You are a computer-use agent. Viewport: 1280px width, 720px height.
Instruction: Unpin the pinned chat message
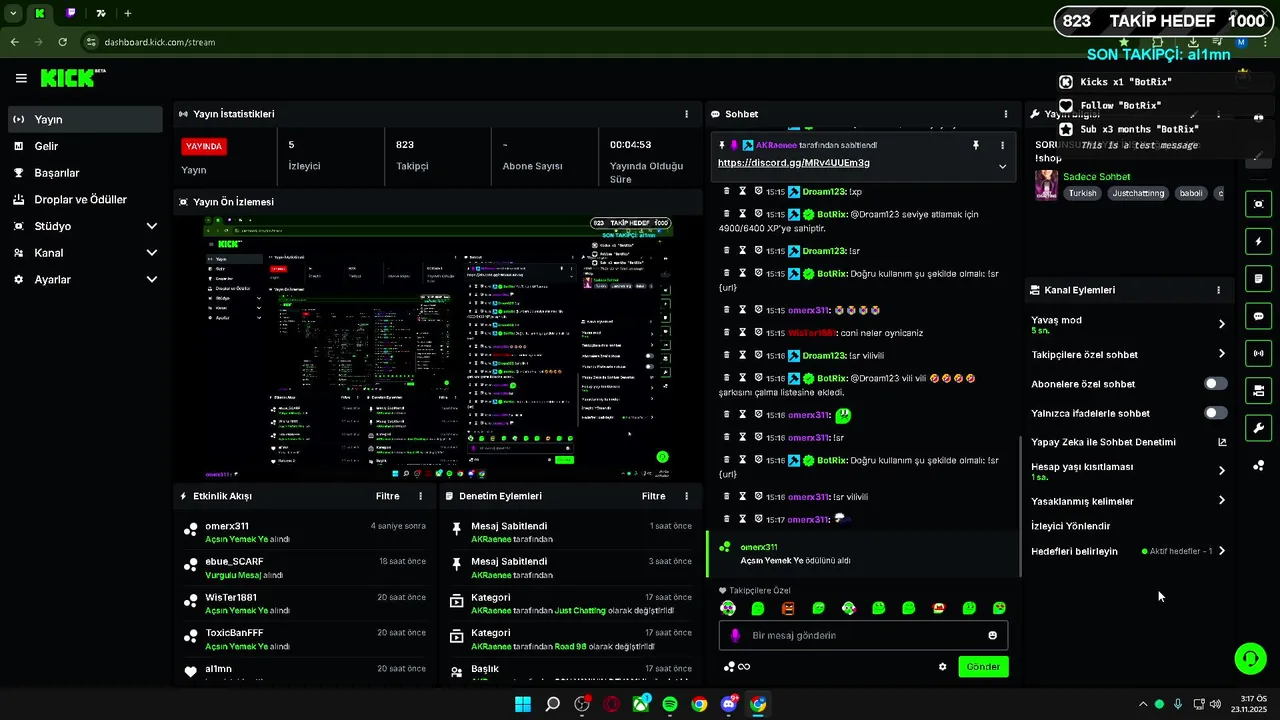(x=975, y=145)
